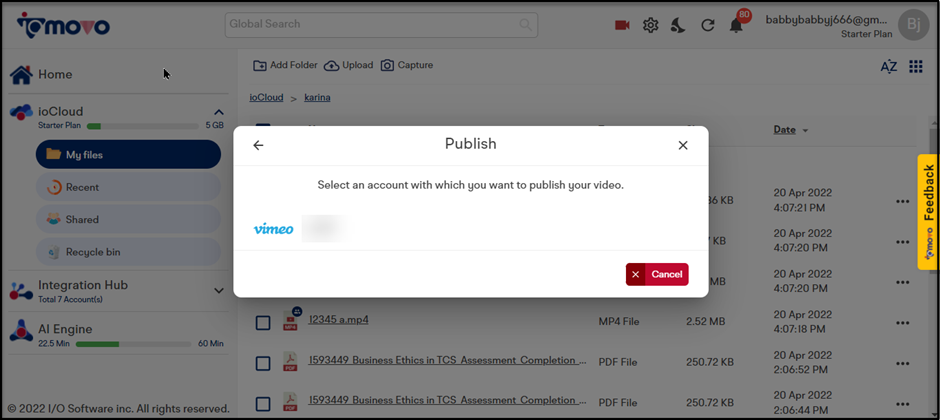This screenshot has width=940, height=420.
Task: Open the PDF modified at 2:06:44 PM
Action: click(x=447, y=400)
